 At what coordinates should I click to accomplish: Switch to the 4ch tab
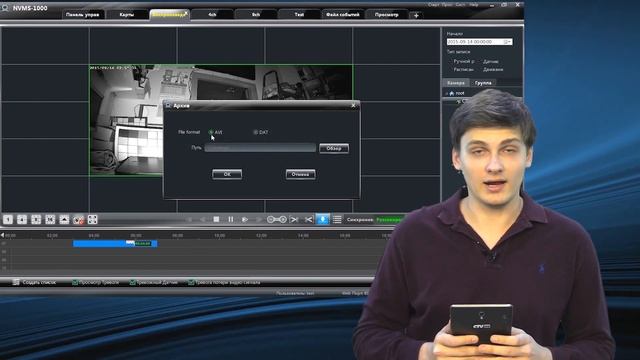[x=212, y=15]
